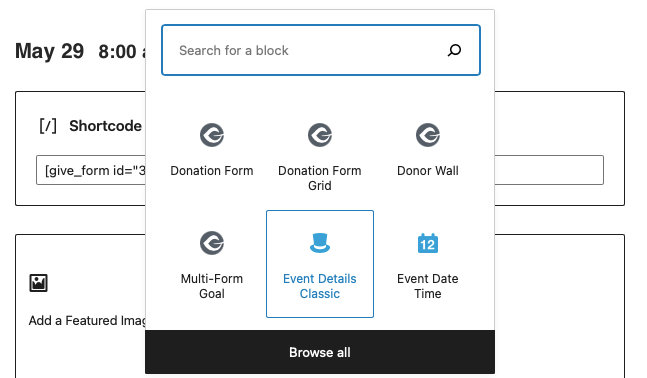This screenshot has height=378, width=647.
Task: Select the Shortcode block title
Action: [105, 126]
